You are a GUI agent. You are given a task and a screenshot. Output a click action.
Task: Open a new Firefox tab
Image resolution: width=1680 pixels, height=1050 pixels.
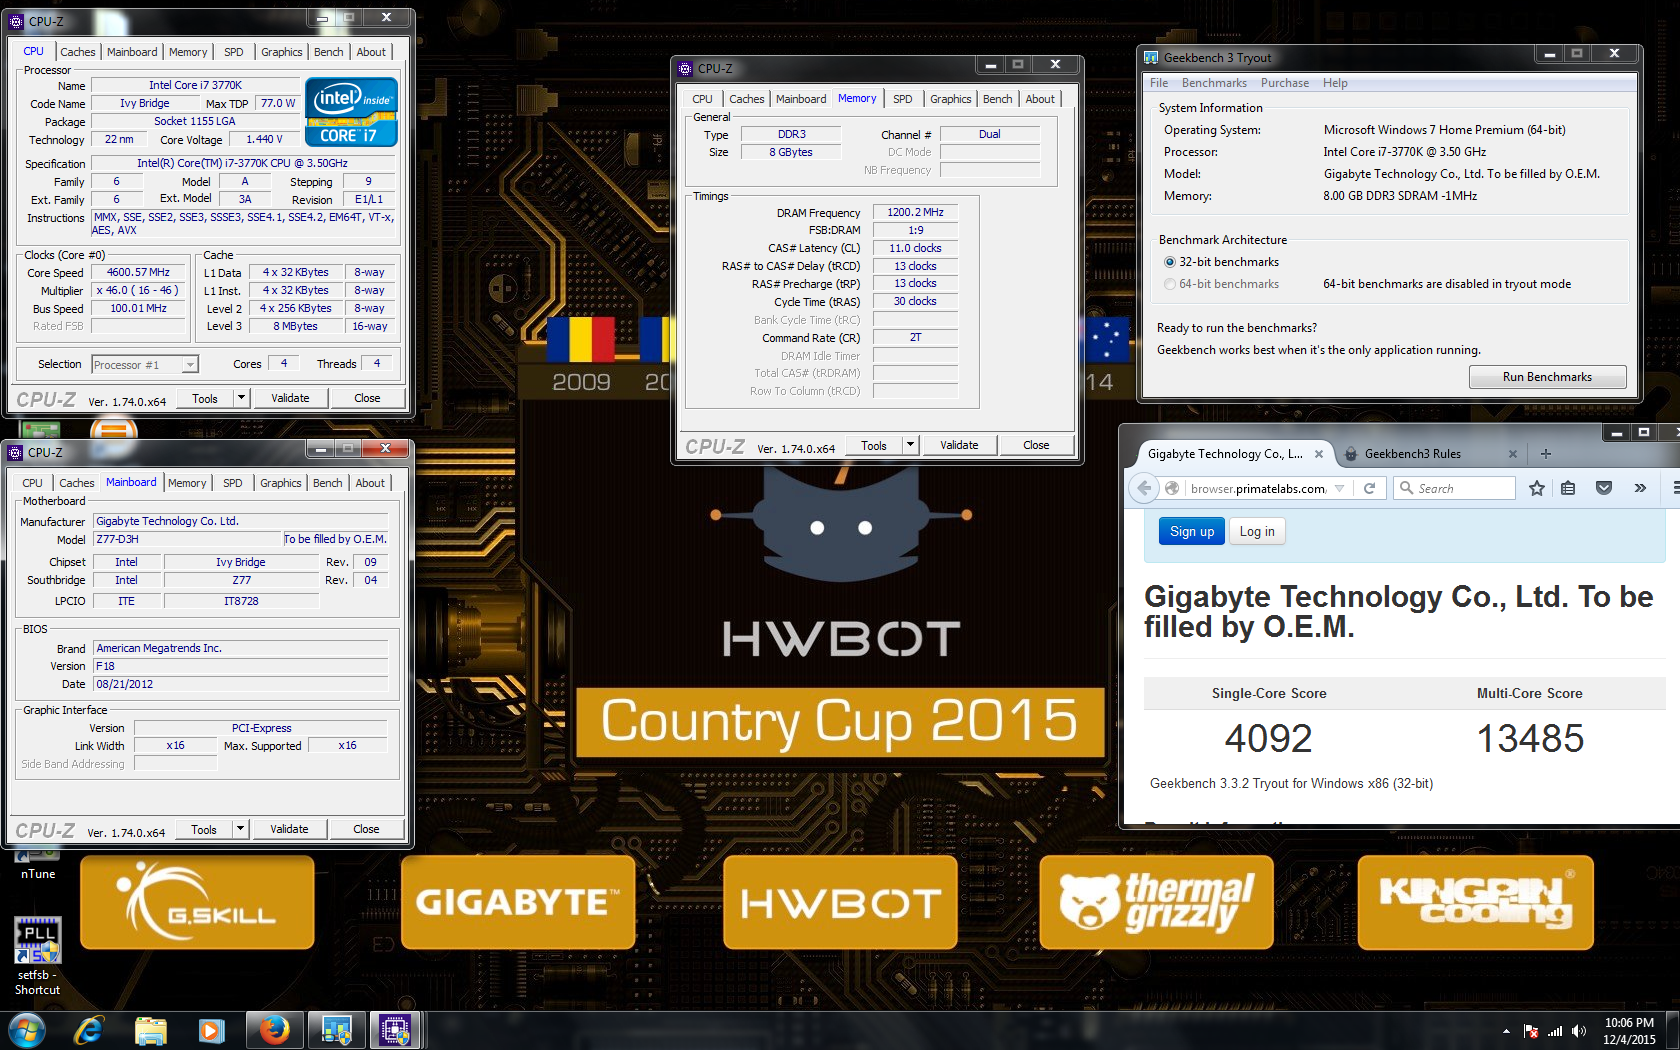(x=1545, y=454)
